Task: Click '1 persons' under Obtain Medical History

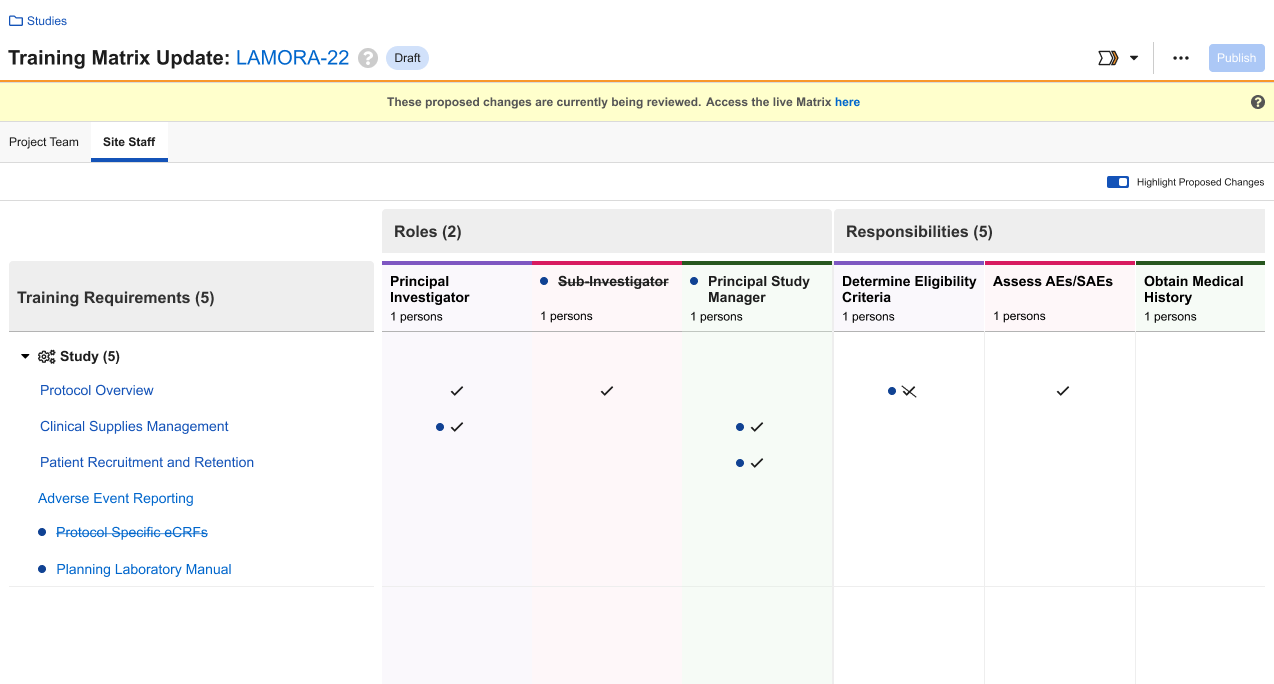Action: click(1170, 317)
